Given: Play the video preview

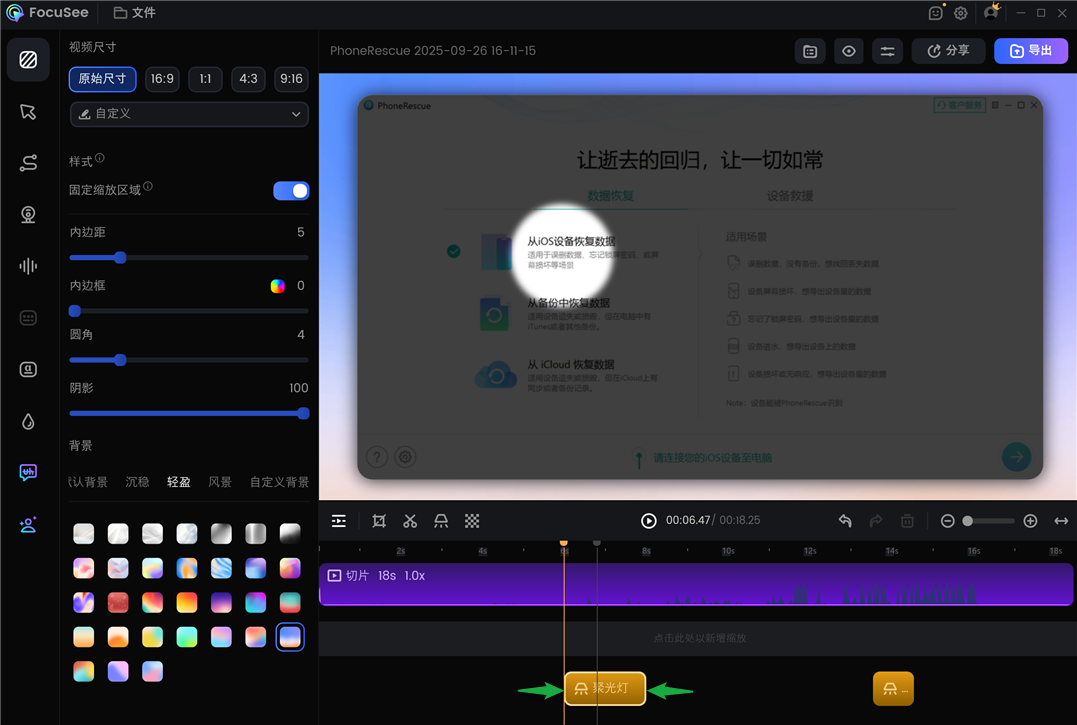Looking at the screenshot, I should tap(649, 521).
